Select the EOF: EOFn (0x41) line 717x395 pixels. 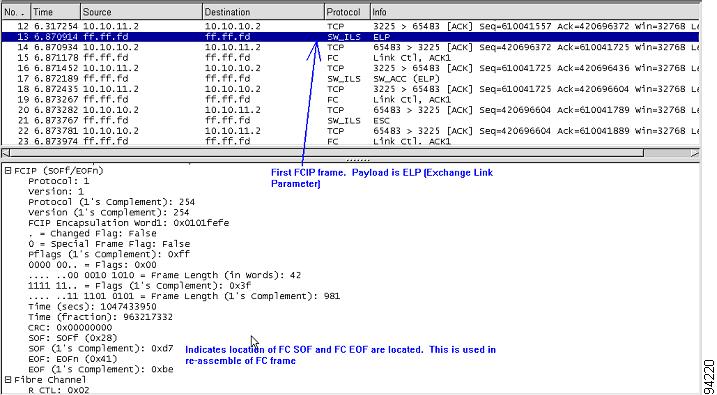[x=73, y=359]
